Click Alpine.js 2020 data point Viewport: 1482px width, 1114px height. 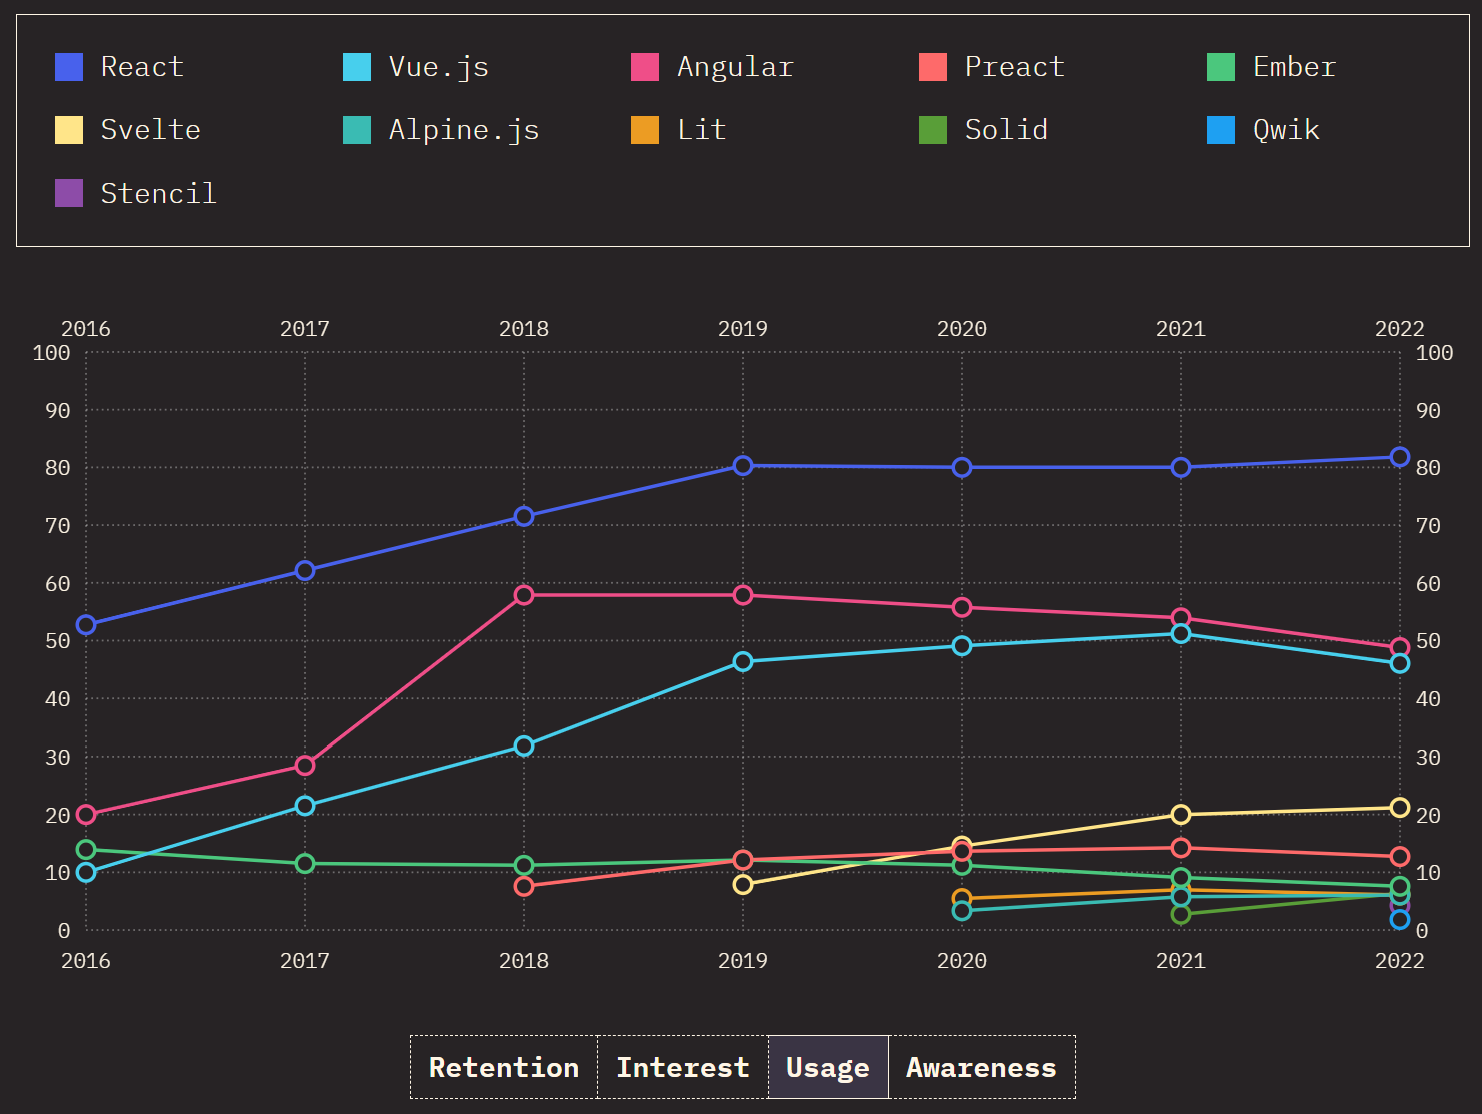962,911
